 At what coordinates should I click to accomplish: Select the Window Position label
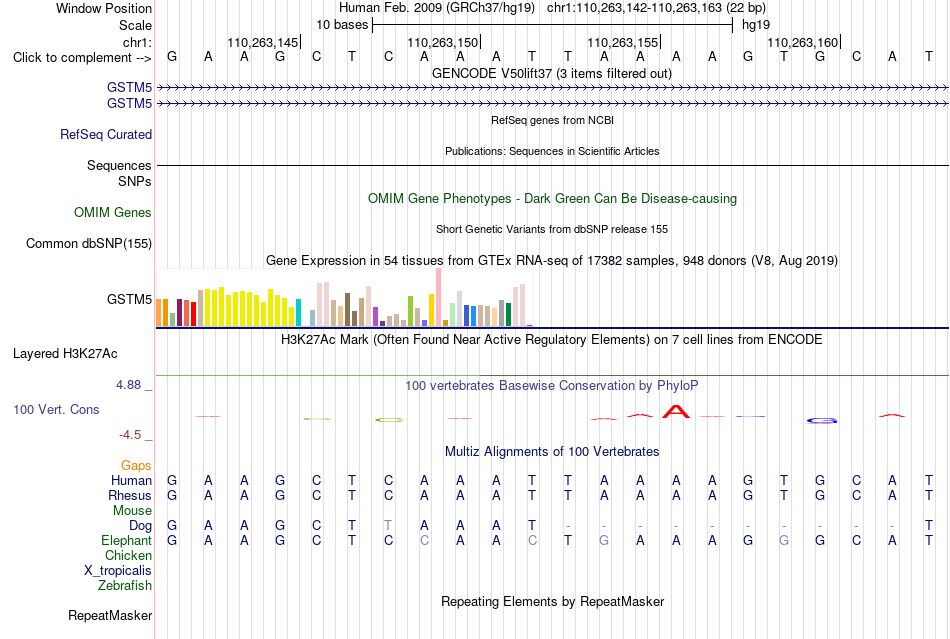point(104,8)
